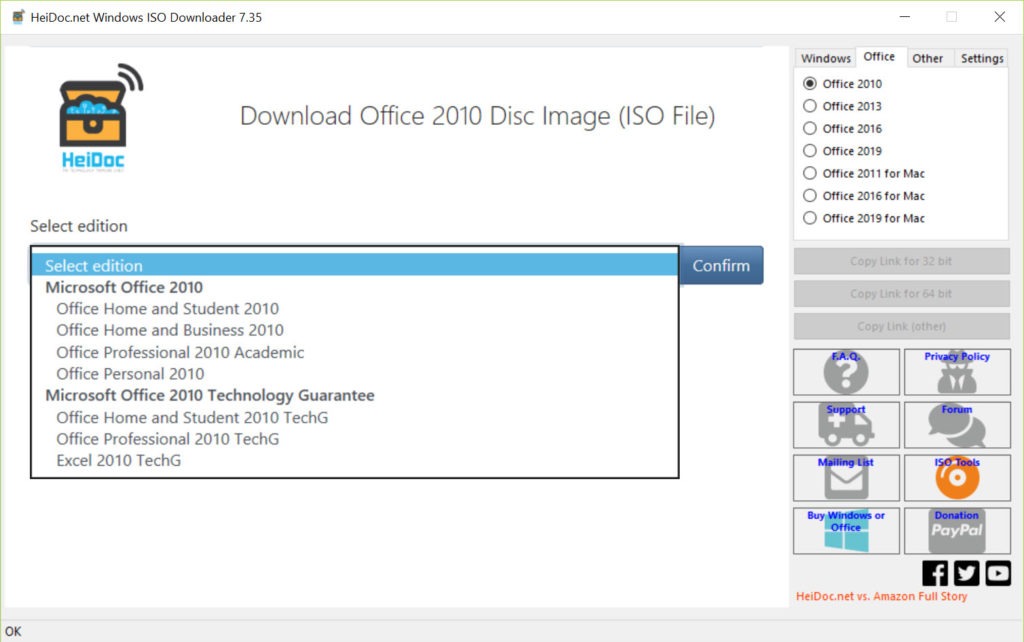Screen dimensions: 1024x642
Task: Open the Forum speech bubbles icon
Action: tap(957, 425)
